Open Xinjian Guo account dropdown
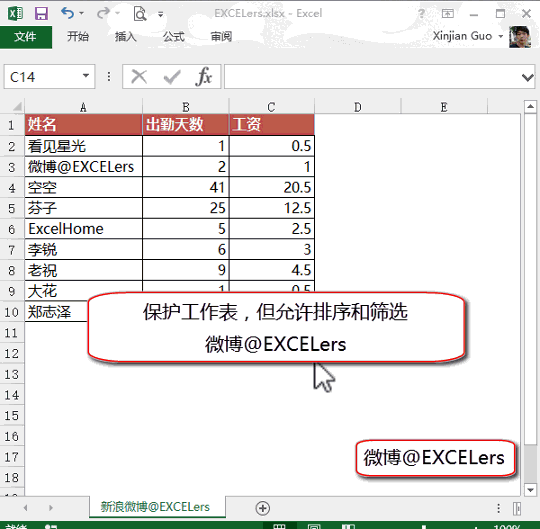The image size is (540, 529). (468, 36)
